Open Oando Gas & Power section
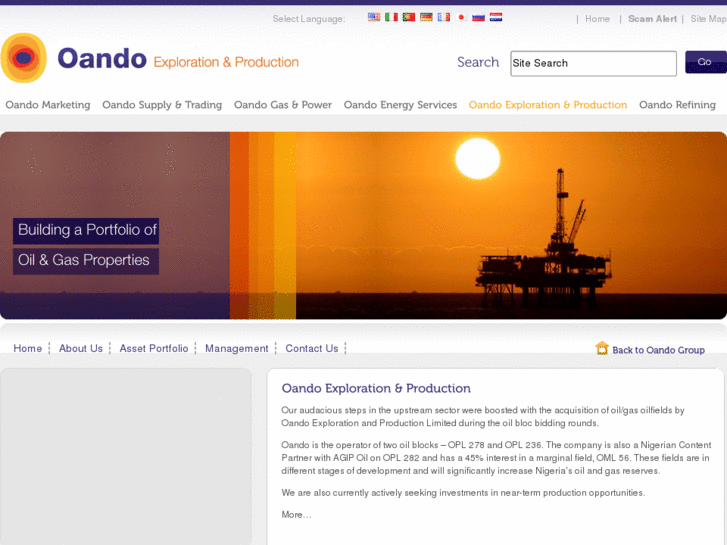 click(x=283, y=105)
